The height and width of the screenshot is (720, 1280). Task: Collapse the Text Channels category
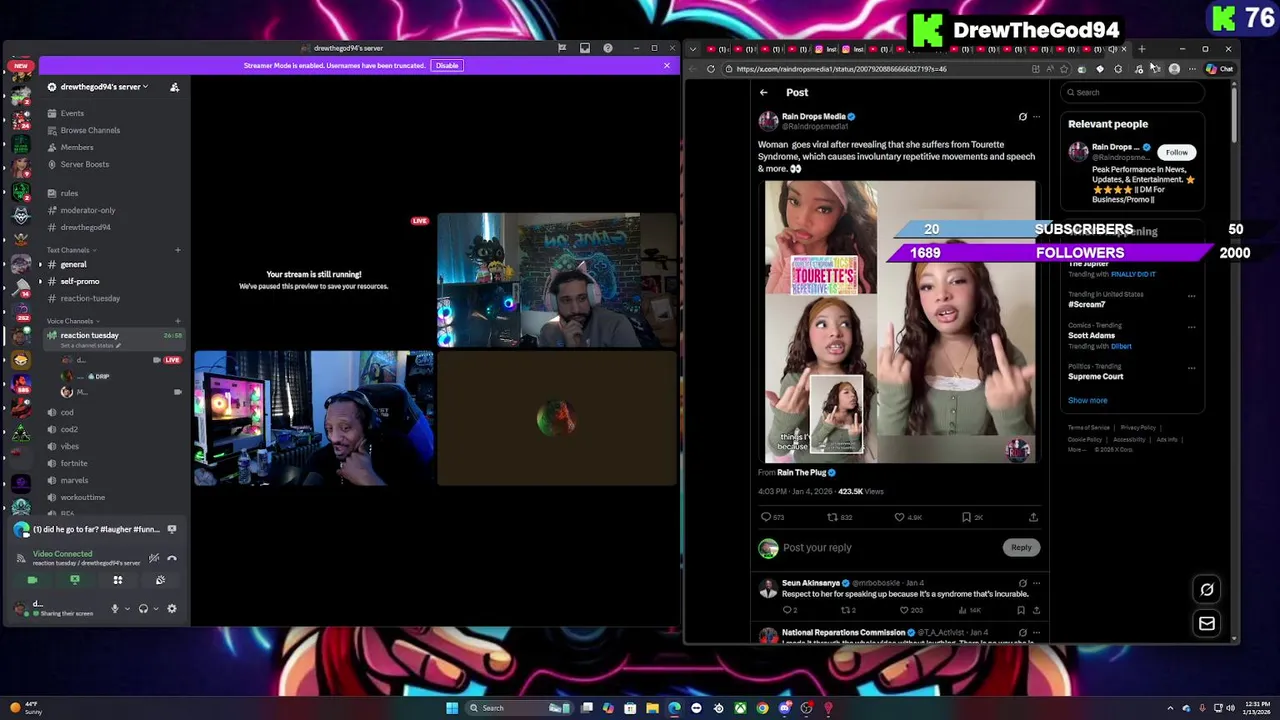point(70,250)
